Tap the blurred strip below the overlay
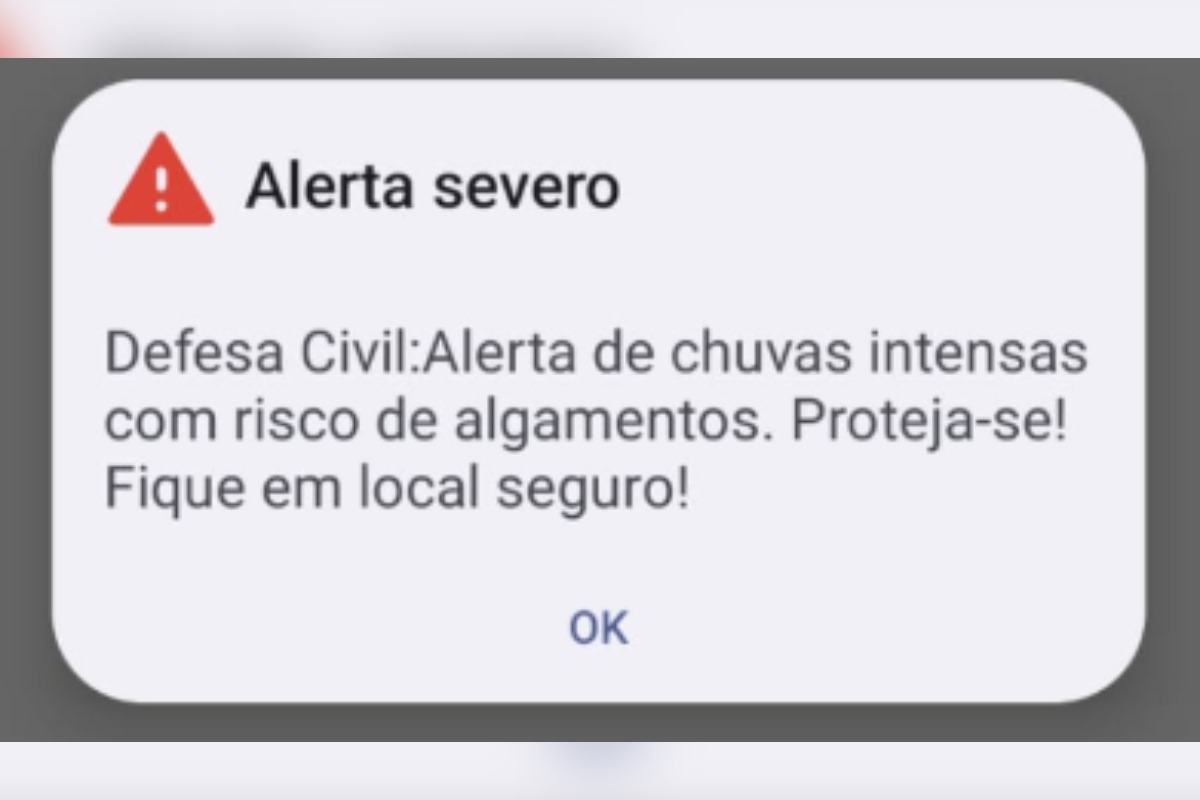The height and width of the screenshot is (800, 1200). [x=600, y=771]
